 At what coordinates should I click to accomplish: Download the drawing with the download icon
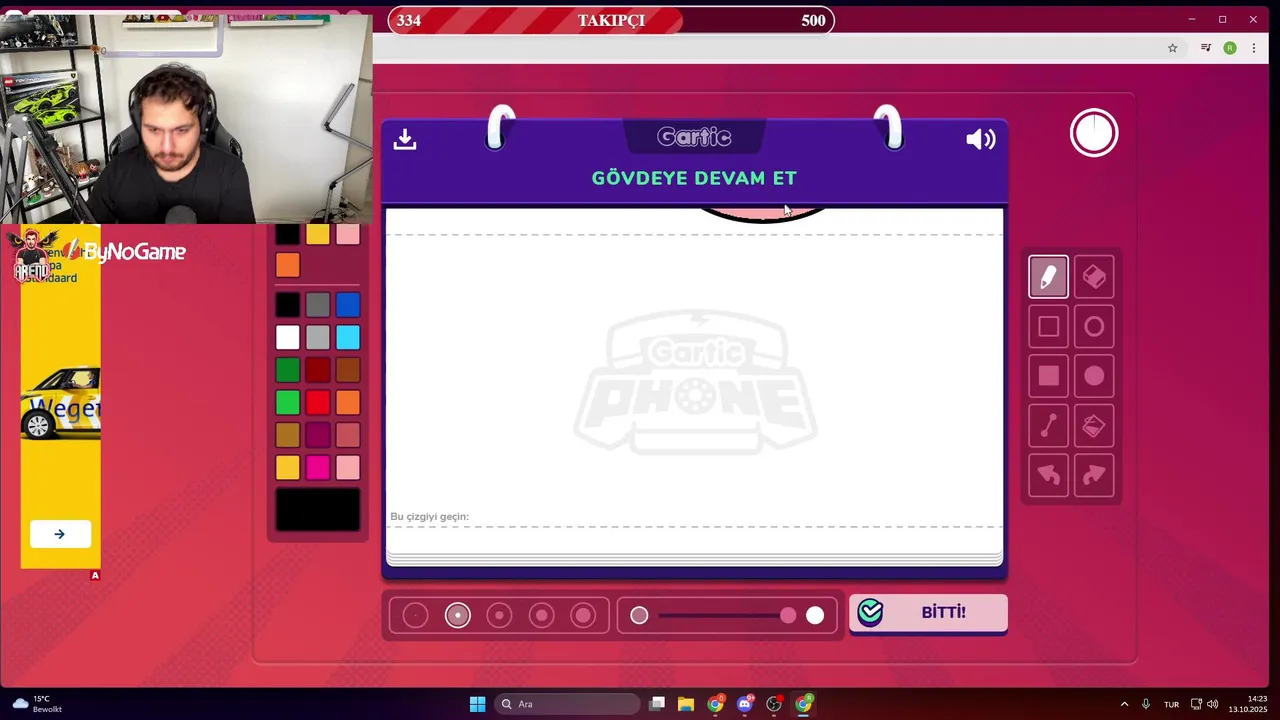point(404,139)
